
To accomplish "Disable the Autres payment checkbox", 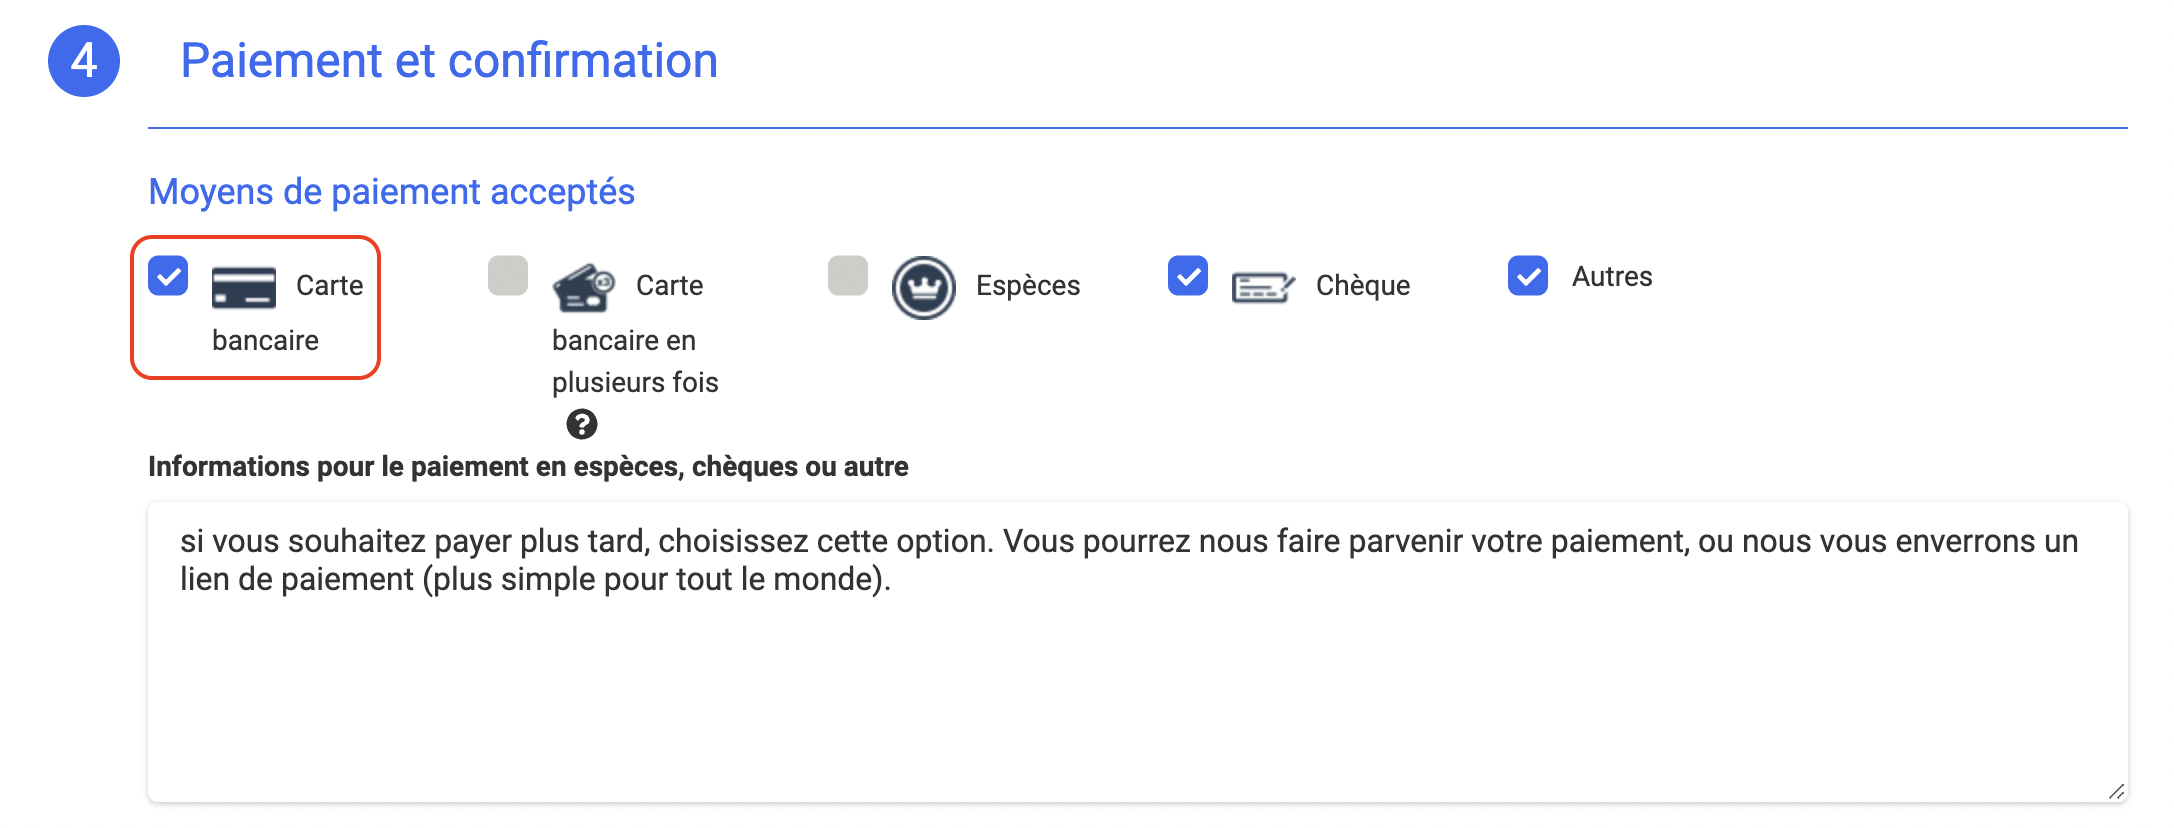I will (1528, 276).
